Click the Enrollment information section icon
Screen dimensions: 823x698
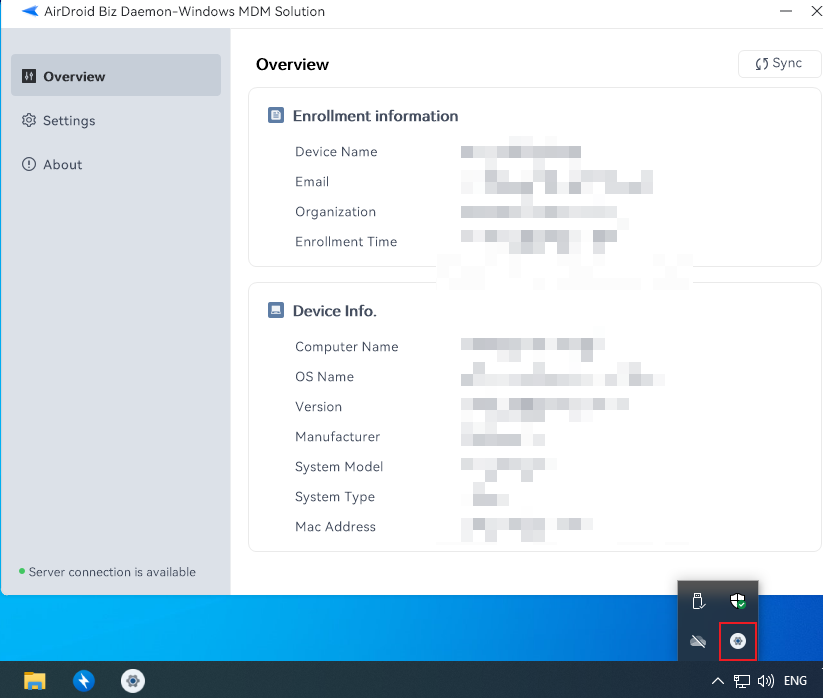click(276, 115)
